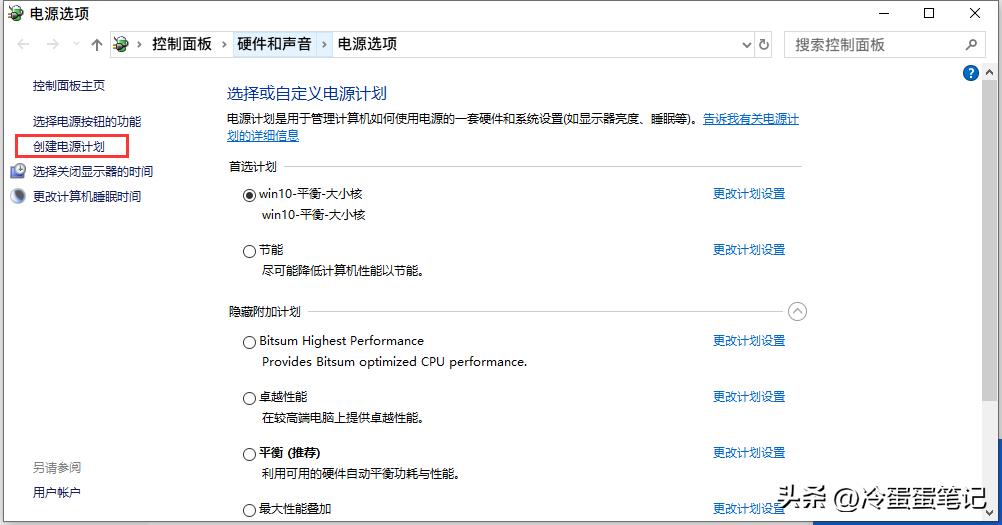The height and width of the screenshot is (525, 1002).
Task: Click the sleep moon icon in sidebar
Action: tap(18, 196)
